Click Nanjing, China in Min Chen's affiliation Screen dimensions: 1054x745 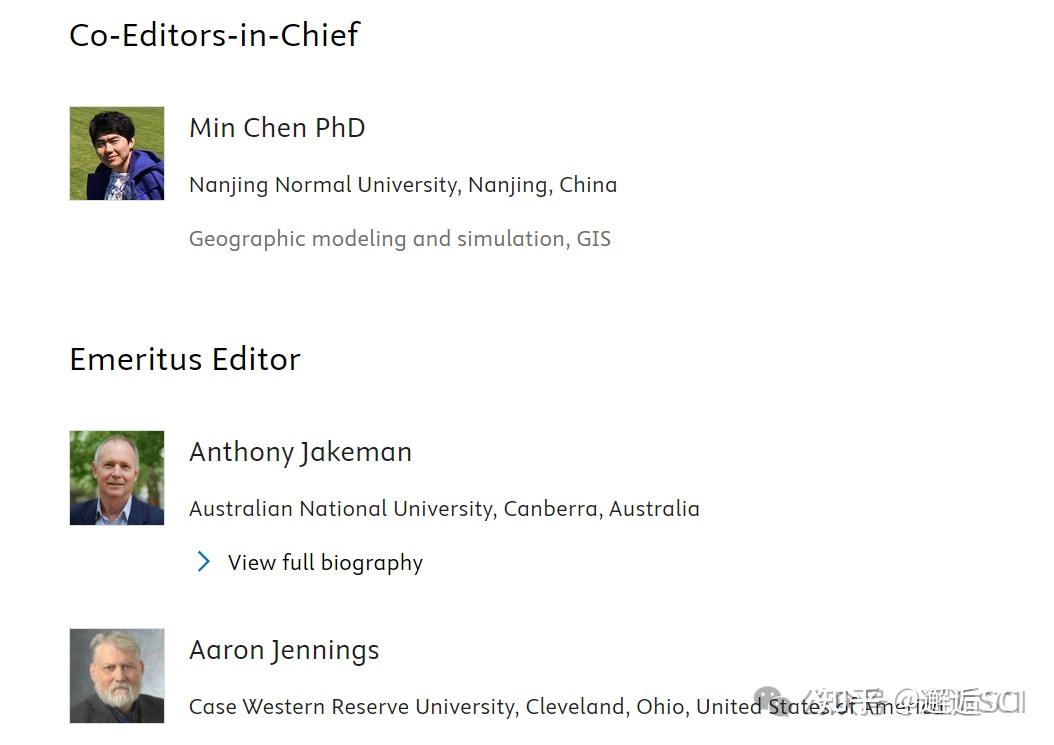[x=542, y=185]
